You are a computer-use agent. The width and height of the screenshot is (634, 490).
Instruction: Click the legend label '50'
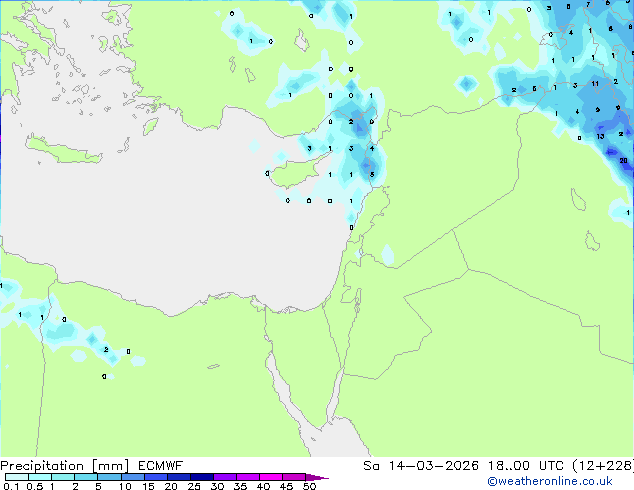click(x=309, y=486)
